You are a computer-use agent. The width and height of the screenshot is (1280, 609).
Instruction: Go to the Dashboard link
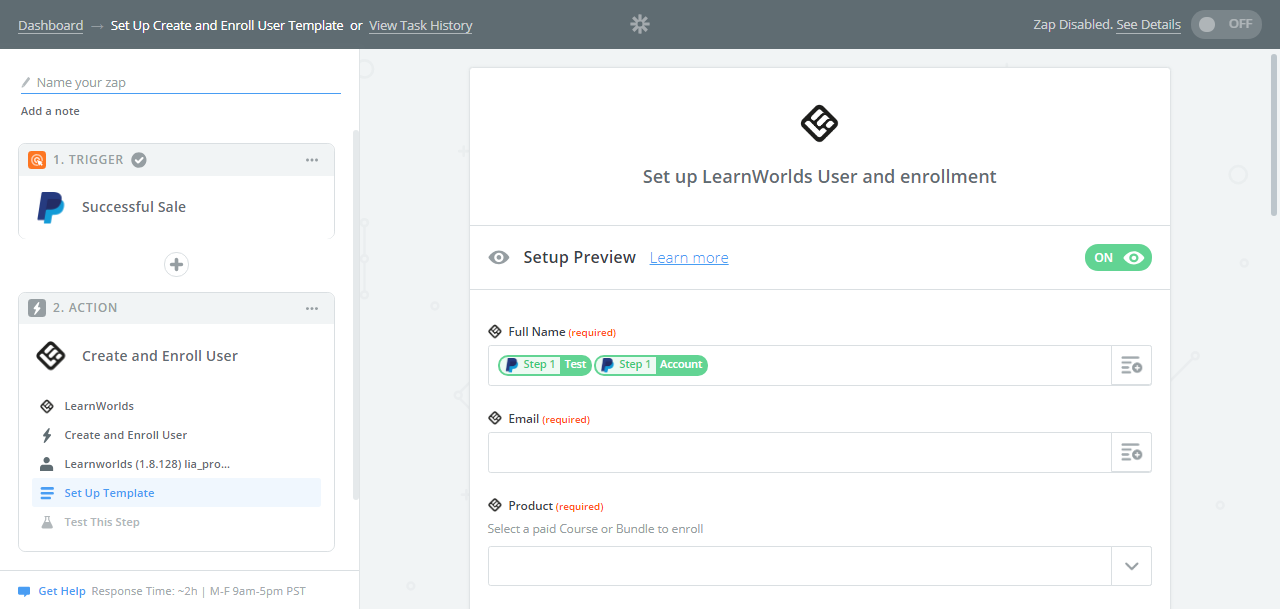(x=50, y=25)
